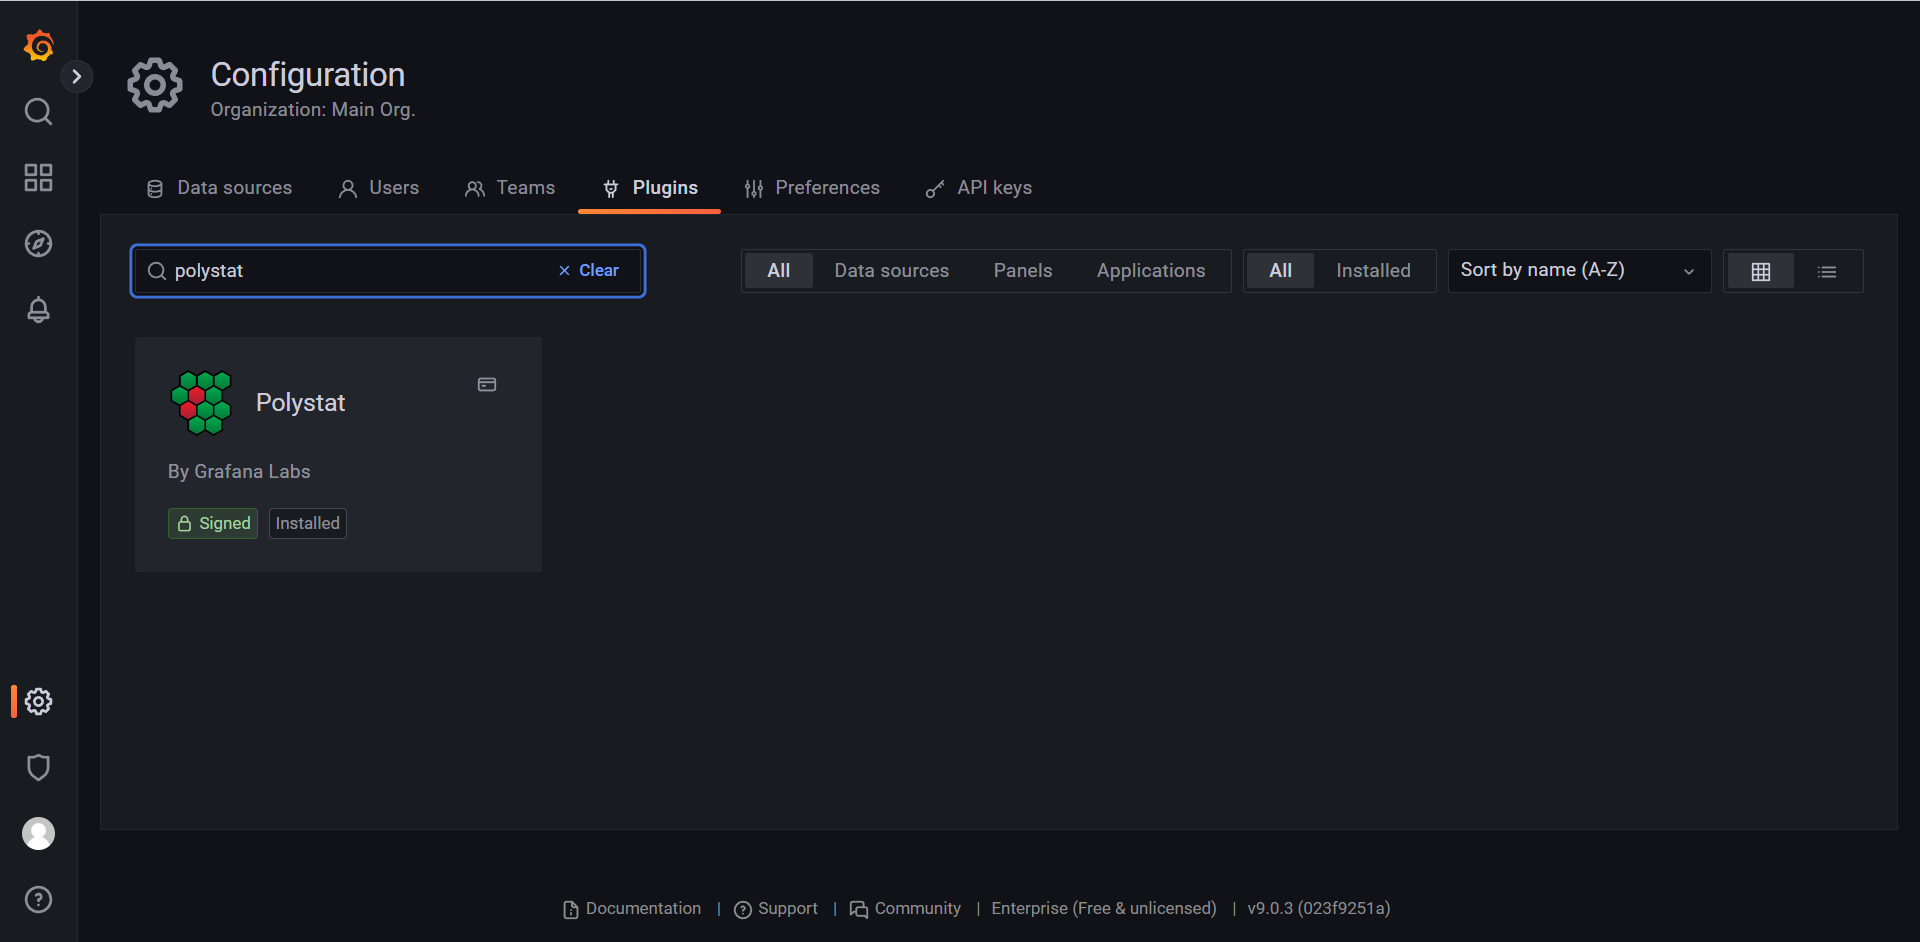
Task: Open the Alerting bell icon
Action: [38, 310]
